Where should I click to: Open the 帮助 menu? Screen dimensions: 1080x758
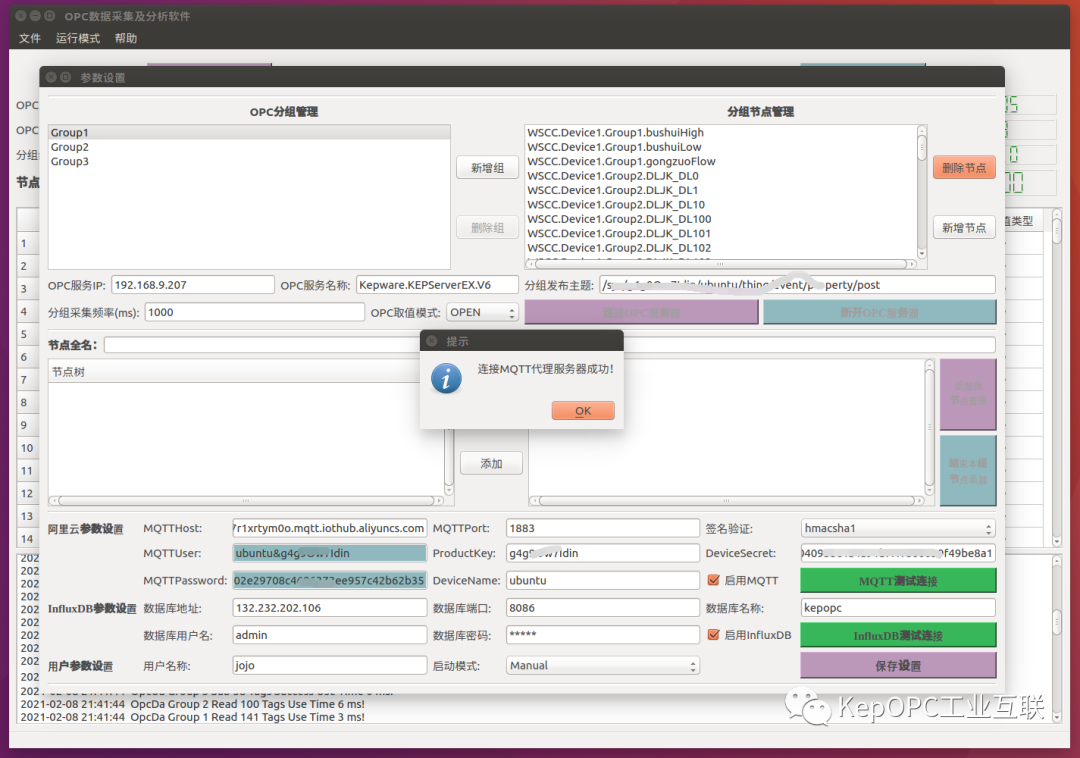tap(126, 39)
